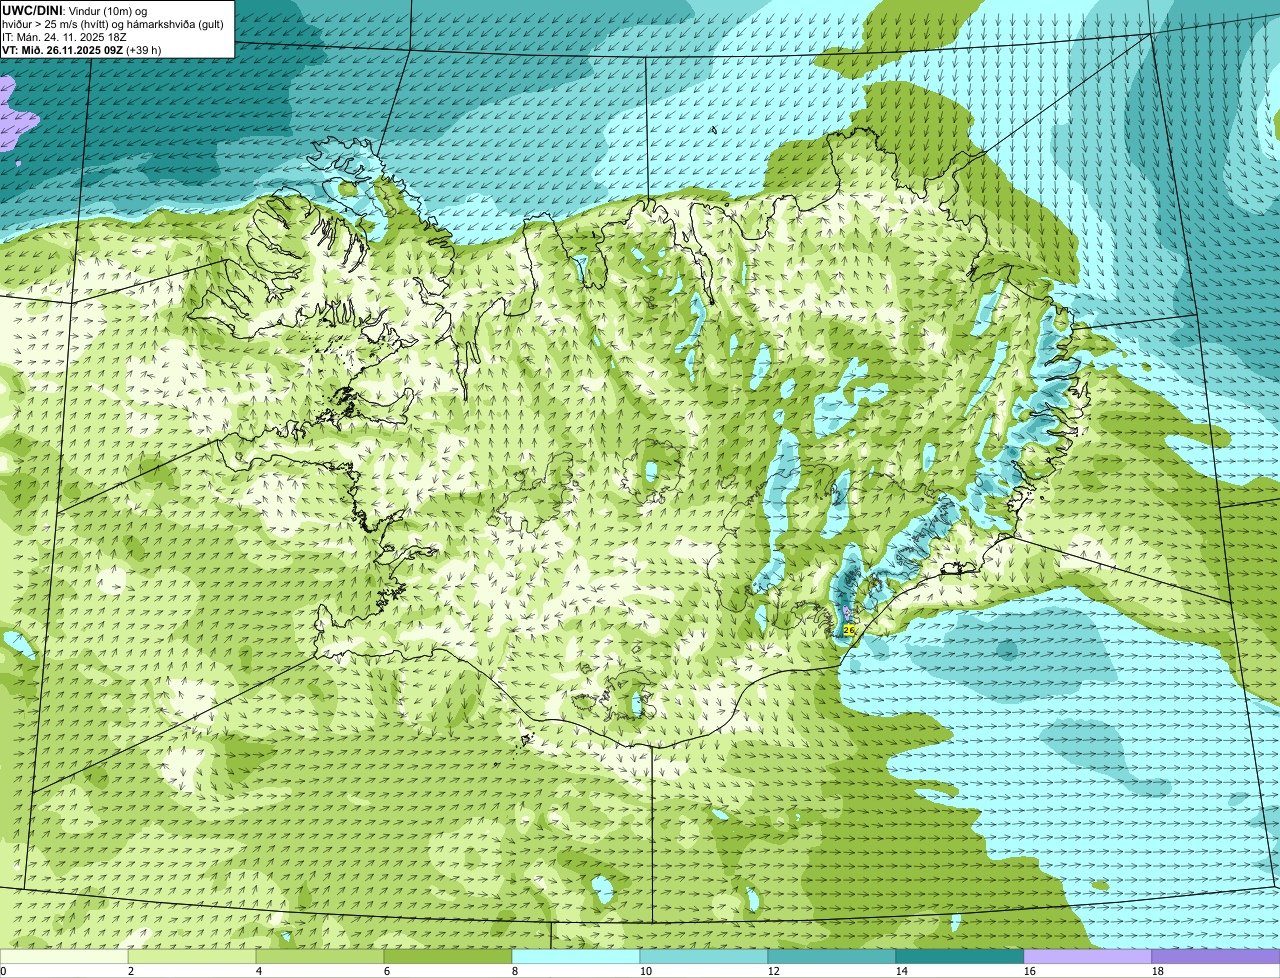Image resolution: width=1280 pixels, height=978 pixels.
Task: Click legend scale label 10
Action: pos(646,971)
